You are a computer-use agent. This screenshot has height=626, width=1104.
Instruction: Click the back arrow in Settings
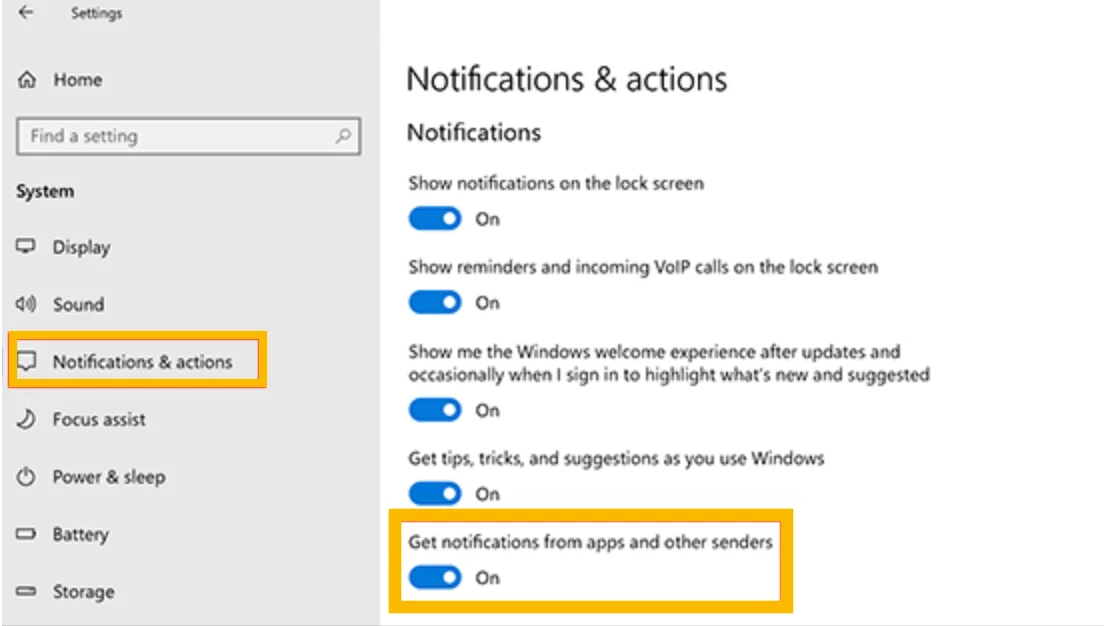(x=26, y=13)
